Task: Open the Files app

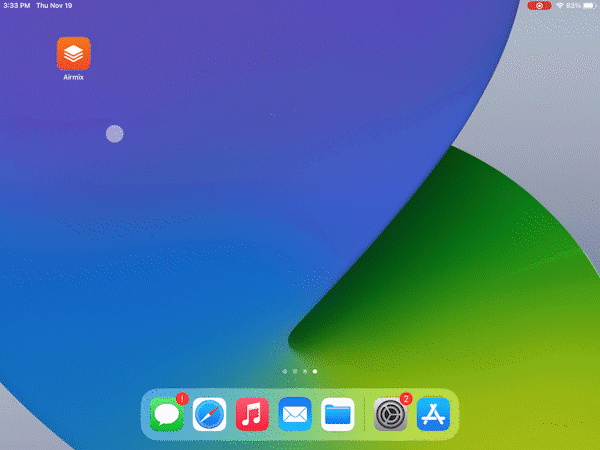Action: click(x=338, y=413)
